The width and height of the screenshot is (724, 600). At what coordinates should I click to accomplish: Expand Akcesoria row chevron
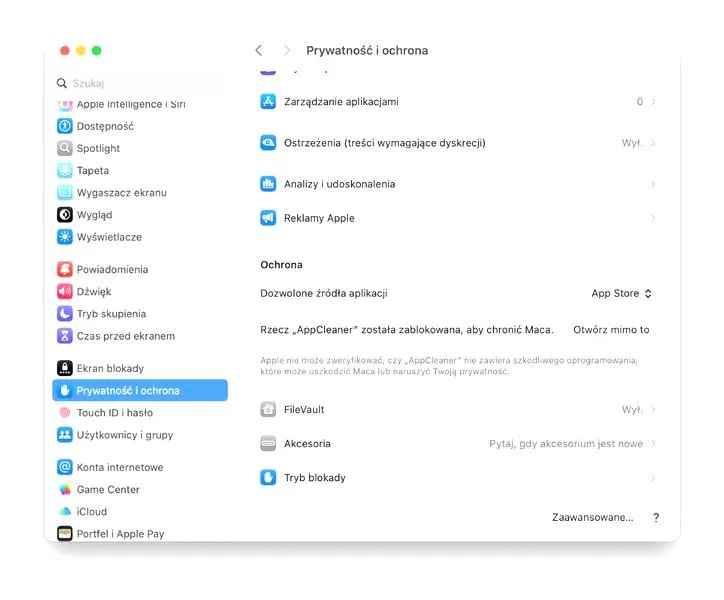coord(653,443)
